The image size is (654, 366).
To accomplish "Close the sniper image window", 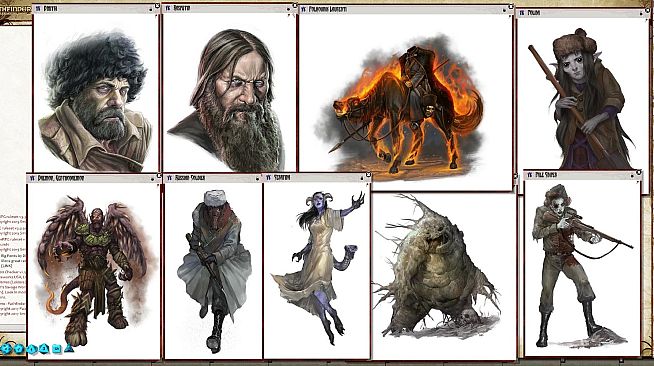I will pos(638,172).
